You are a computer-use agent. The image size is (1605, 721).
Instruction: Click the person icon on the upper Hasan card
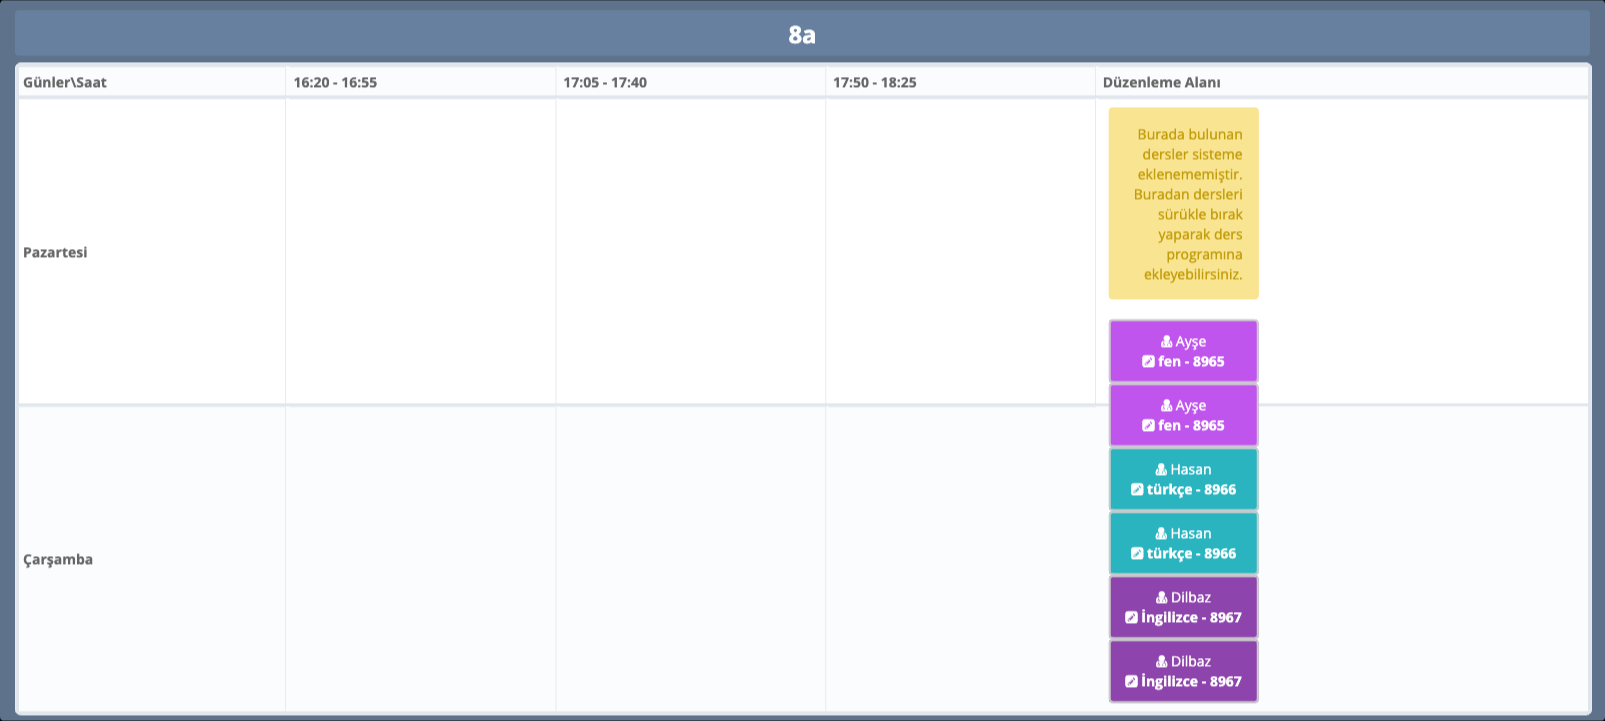click(1161, 470)
